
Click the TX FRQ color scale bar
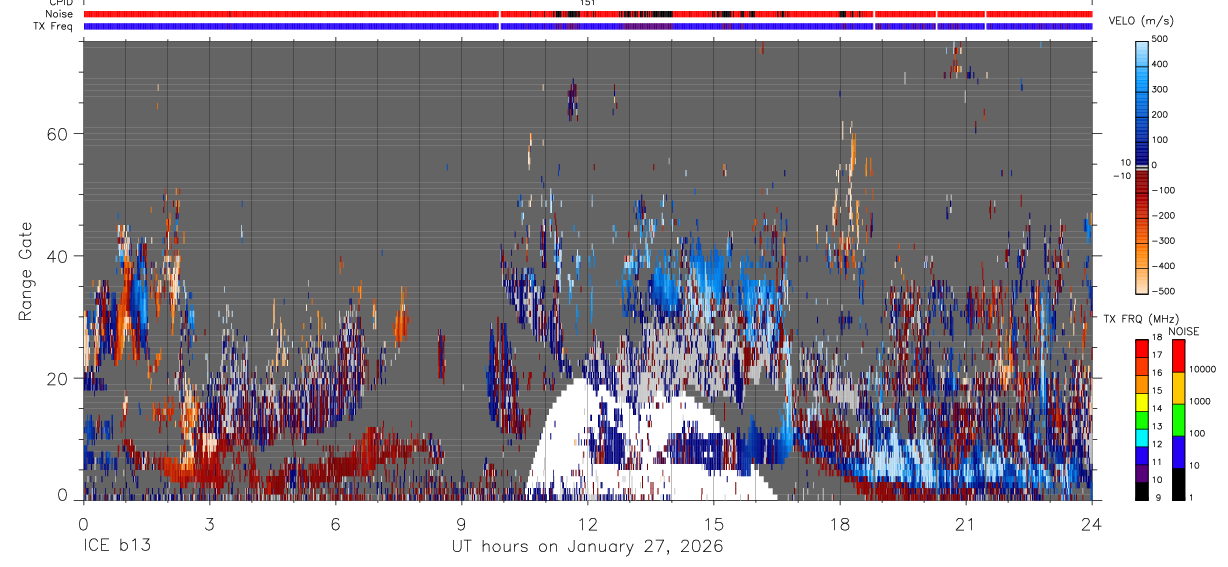pos(1141,419)
